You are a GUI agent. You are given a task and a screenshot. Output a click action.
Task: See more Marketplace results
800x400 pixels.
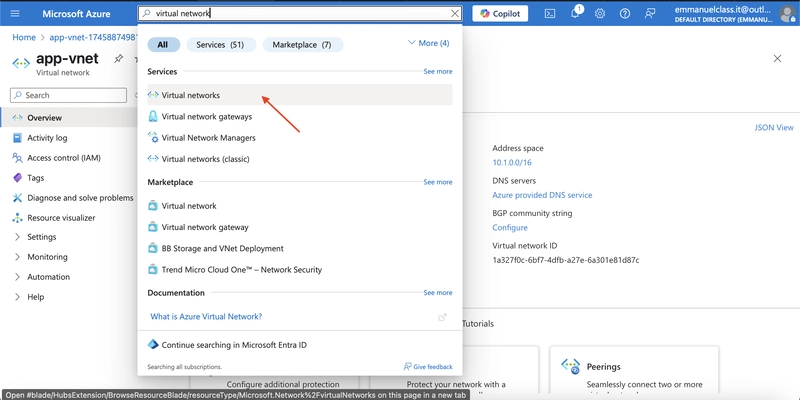(438, 182)
